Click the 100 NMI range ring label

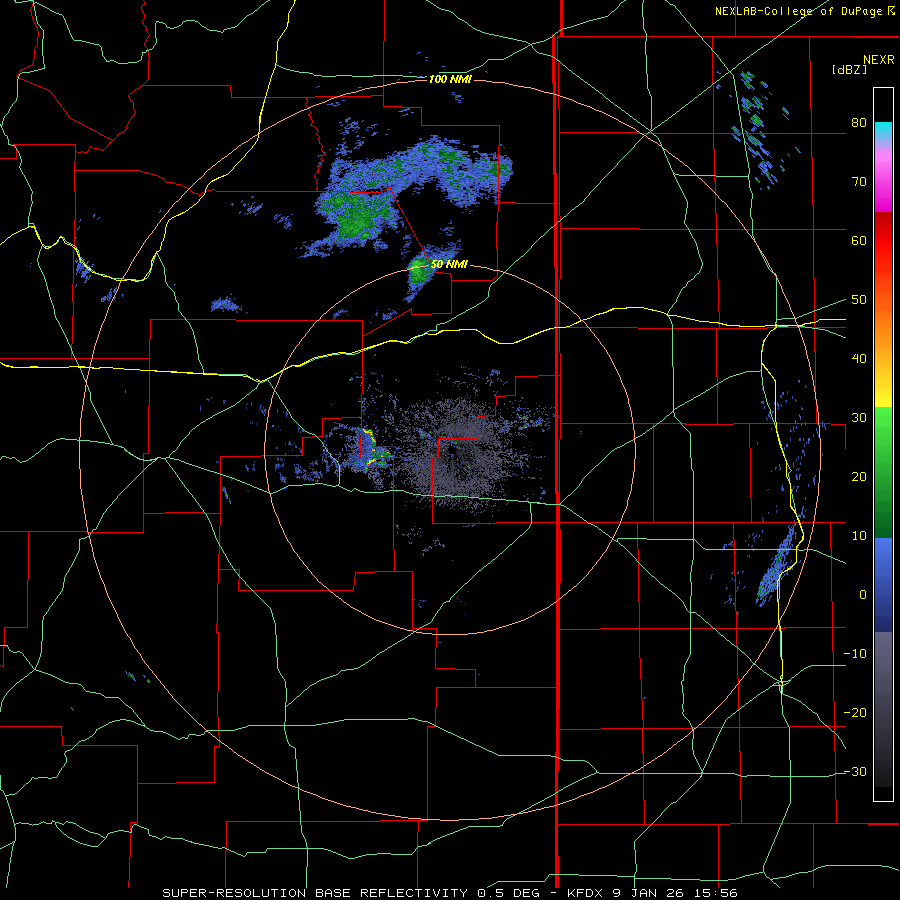point(450,79)
